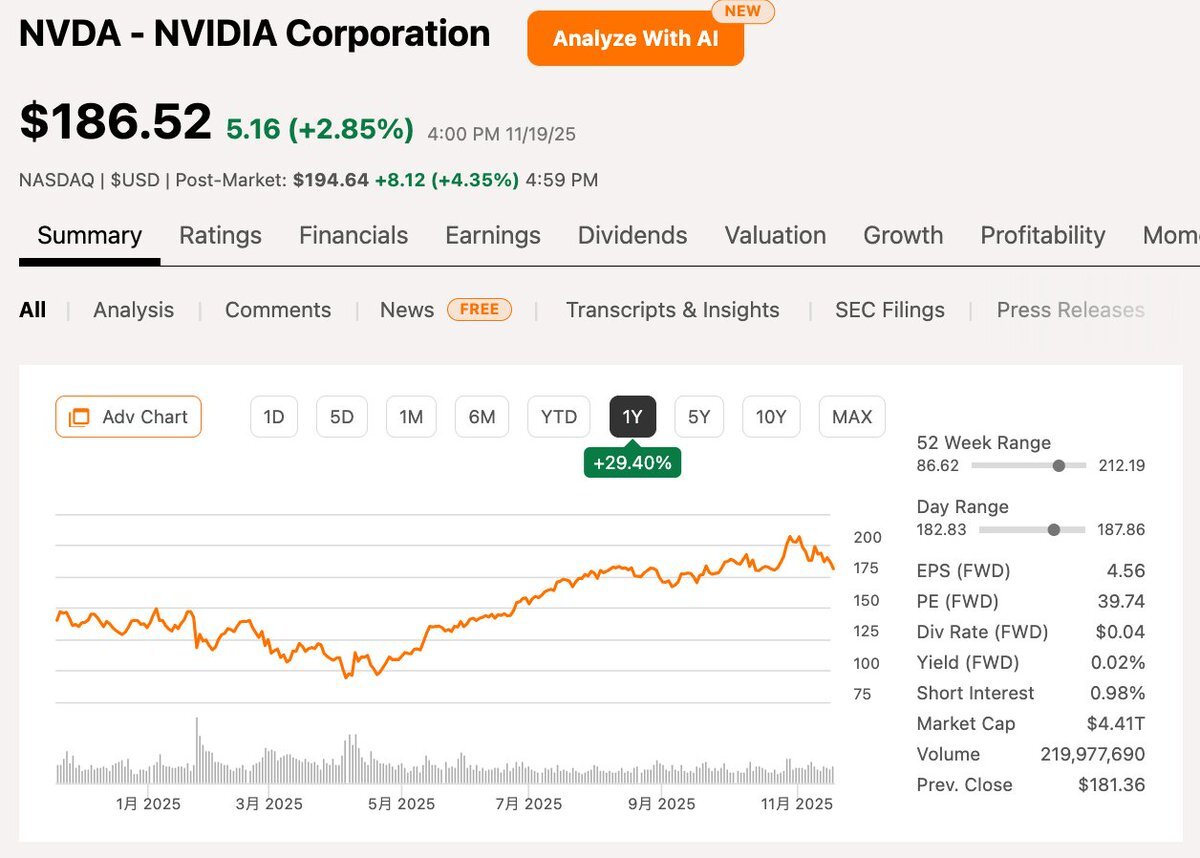Open News with FREE badge
1200x858 pixels.
pyautogui.click(x=407, y=310)
